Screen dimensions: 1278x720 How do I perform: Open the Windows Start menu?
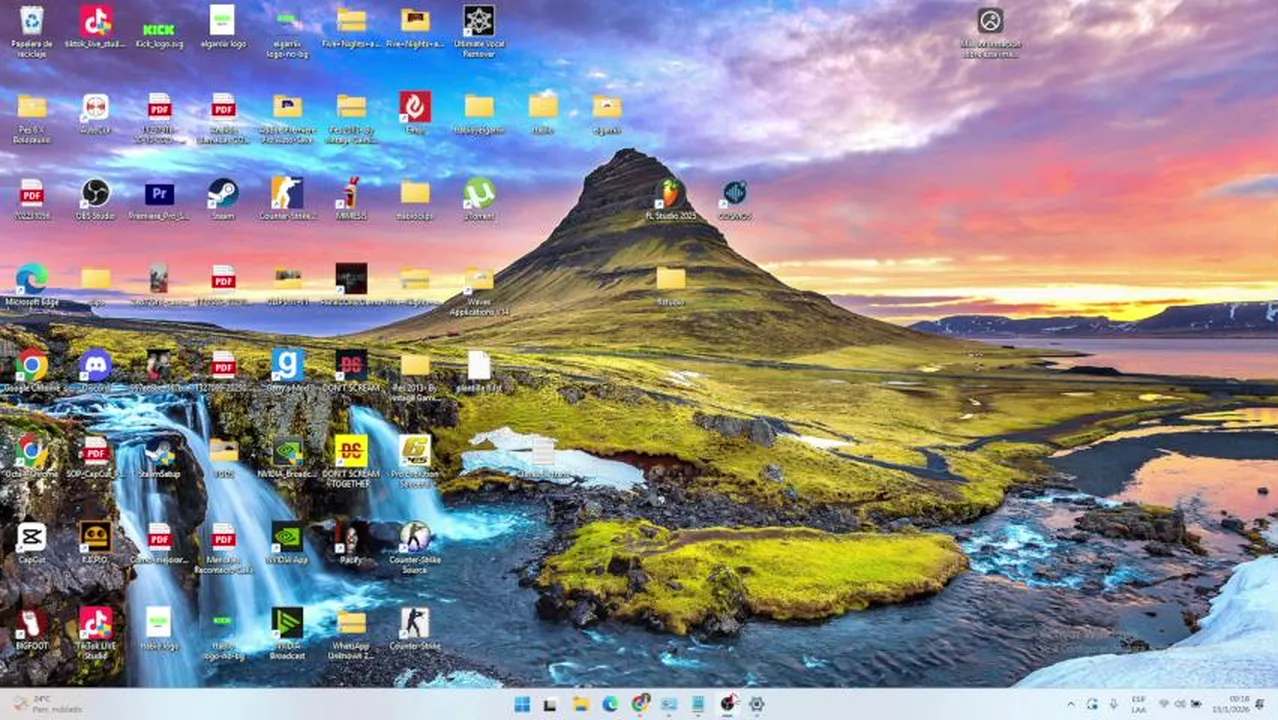click(522, 704)
